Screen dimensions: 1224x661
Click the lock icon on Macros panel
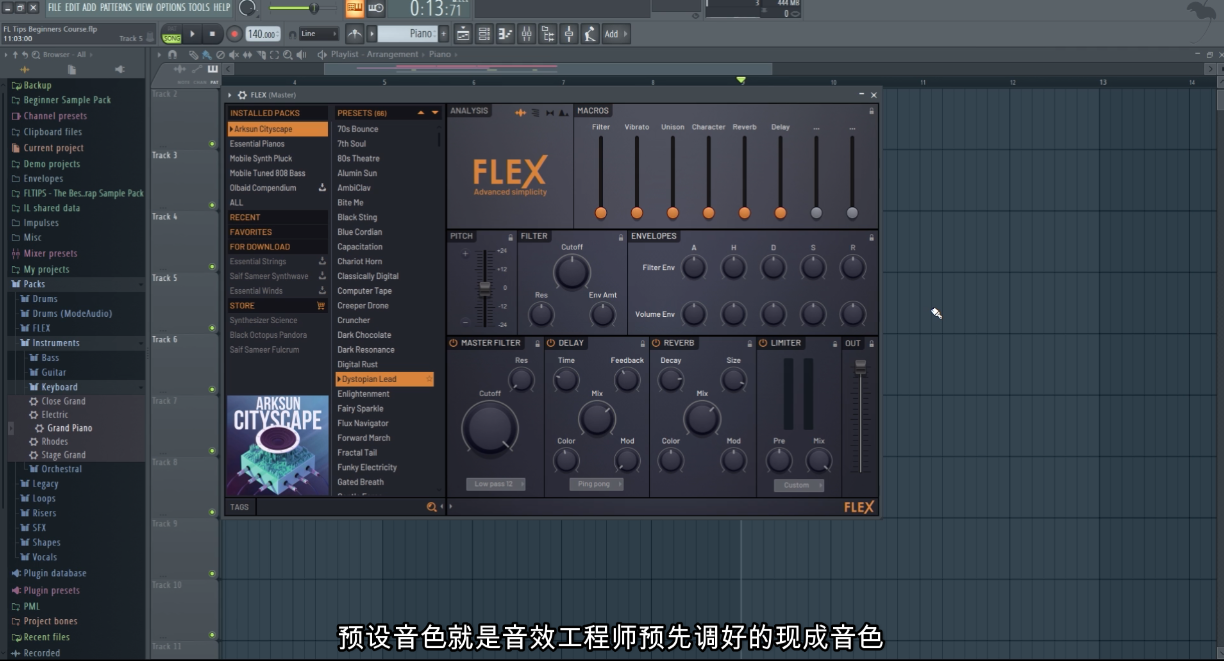coord(871,111)
